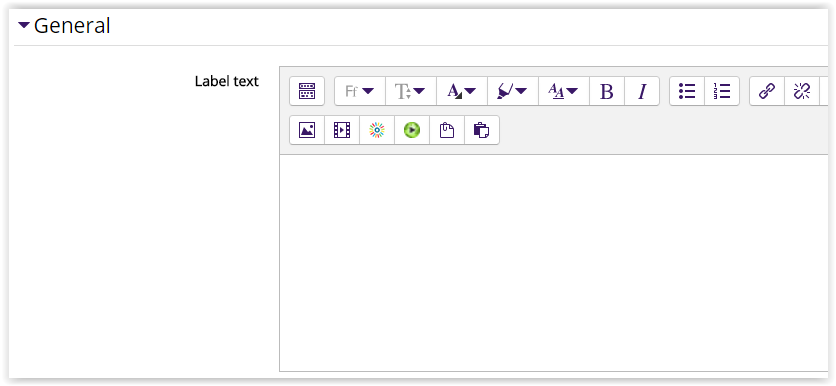Open the AA paragraph styles dropdown
Screen dimensions: 836x386
(564, 91)
